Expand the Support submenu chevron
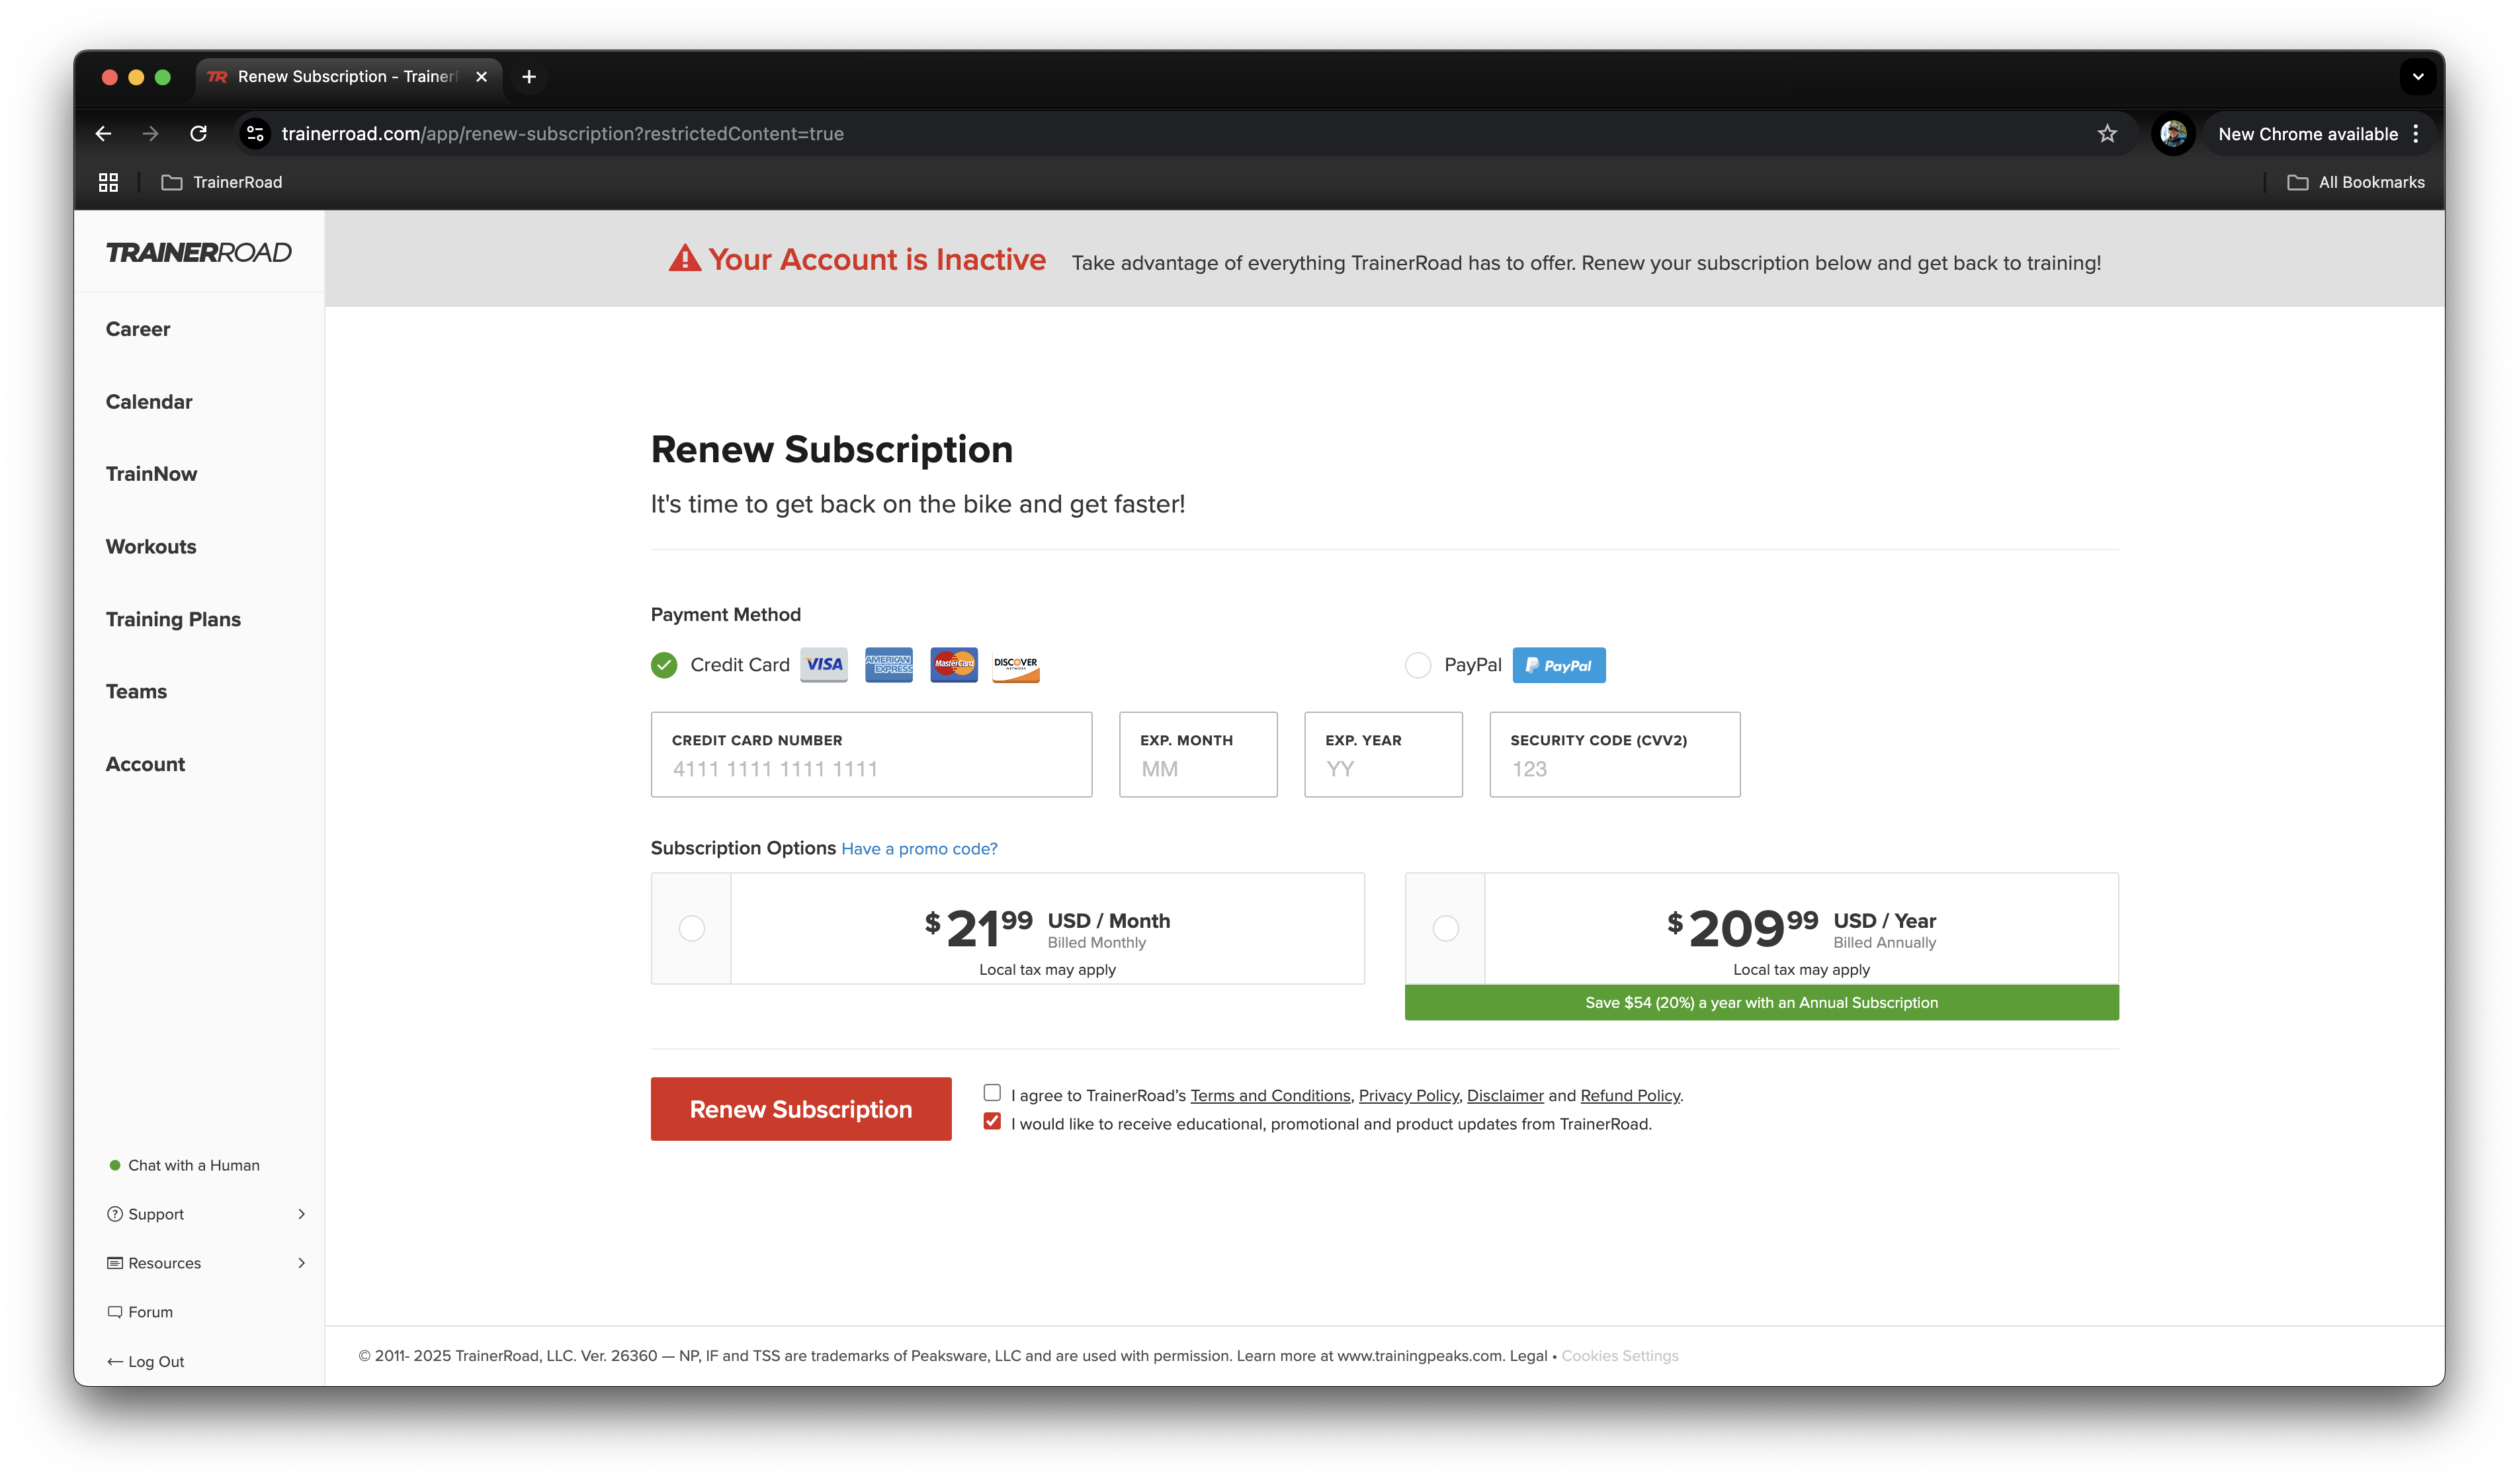The image size is (2519, 1484). click(301, 1214)
